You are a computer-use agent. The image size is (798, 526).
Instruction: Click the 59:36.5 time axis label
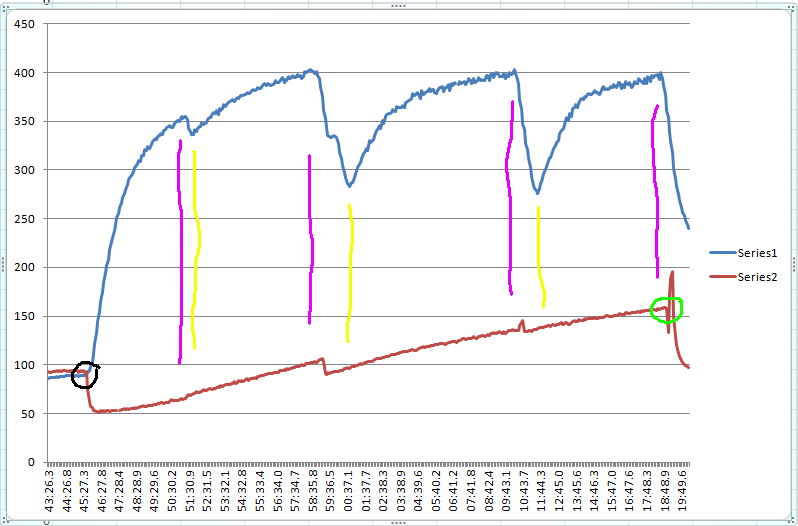(330, 490)
